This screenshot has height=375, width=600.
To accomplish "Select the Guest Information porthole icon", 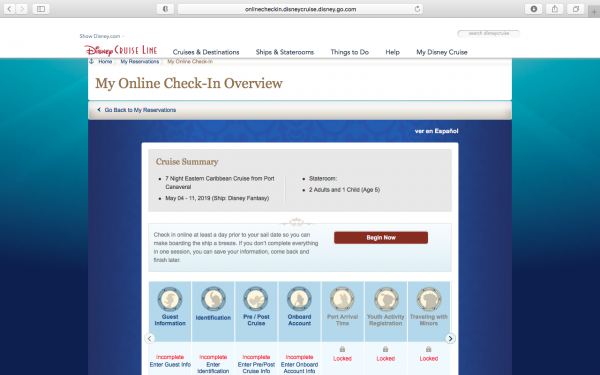I will (170, 299).
